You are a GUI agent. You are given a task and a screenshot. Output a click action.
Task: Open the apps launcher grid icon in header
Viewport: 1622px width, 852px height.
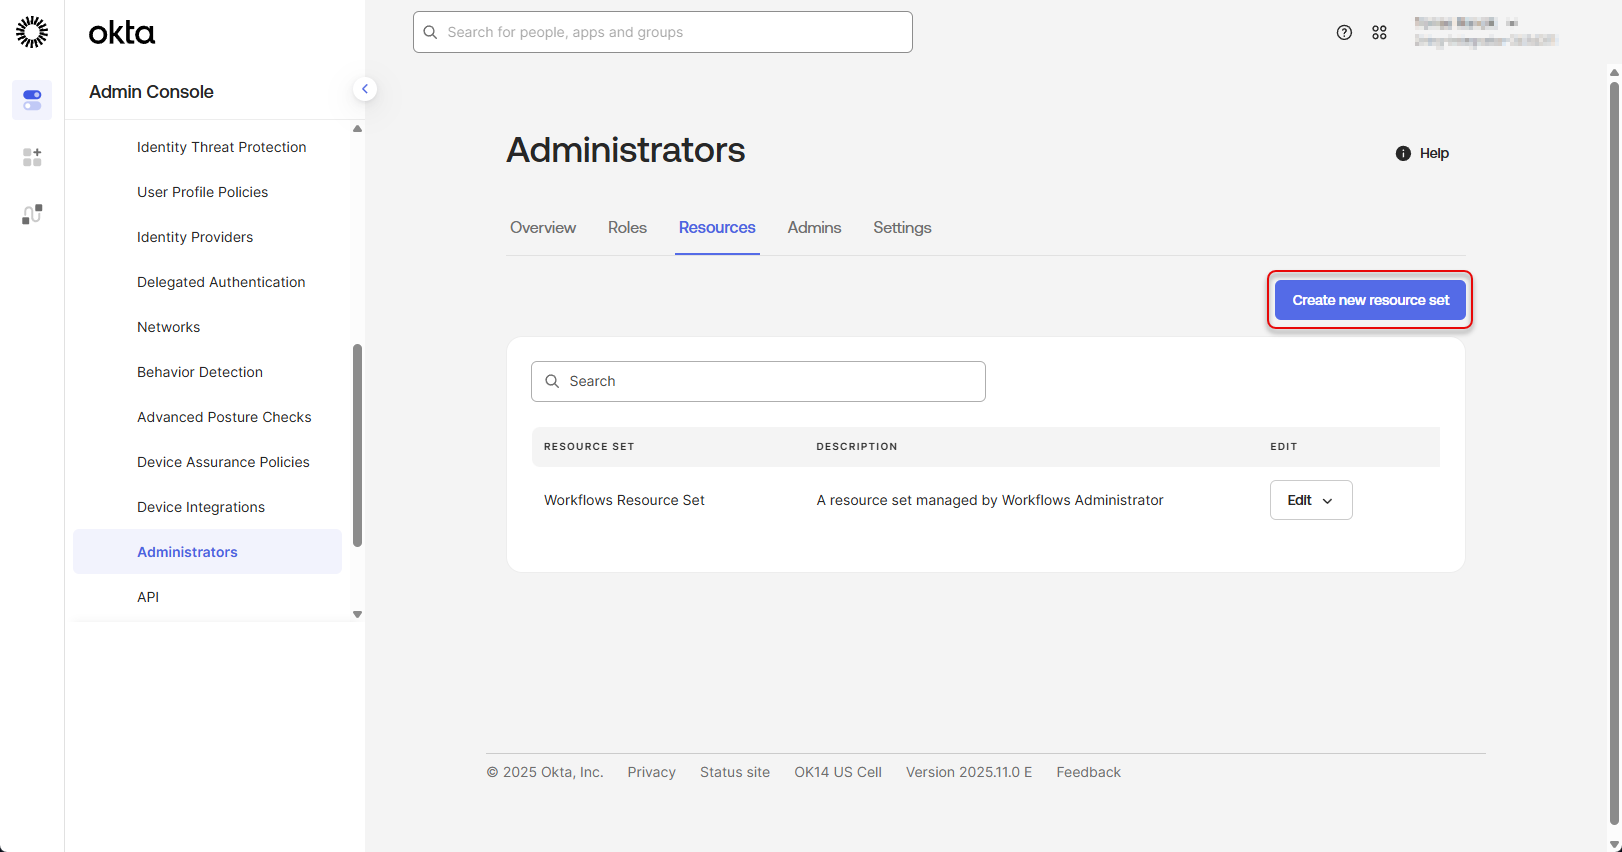[1379, 32]
